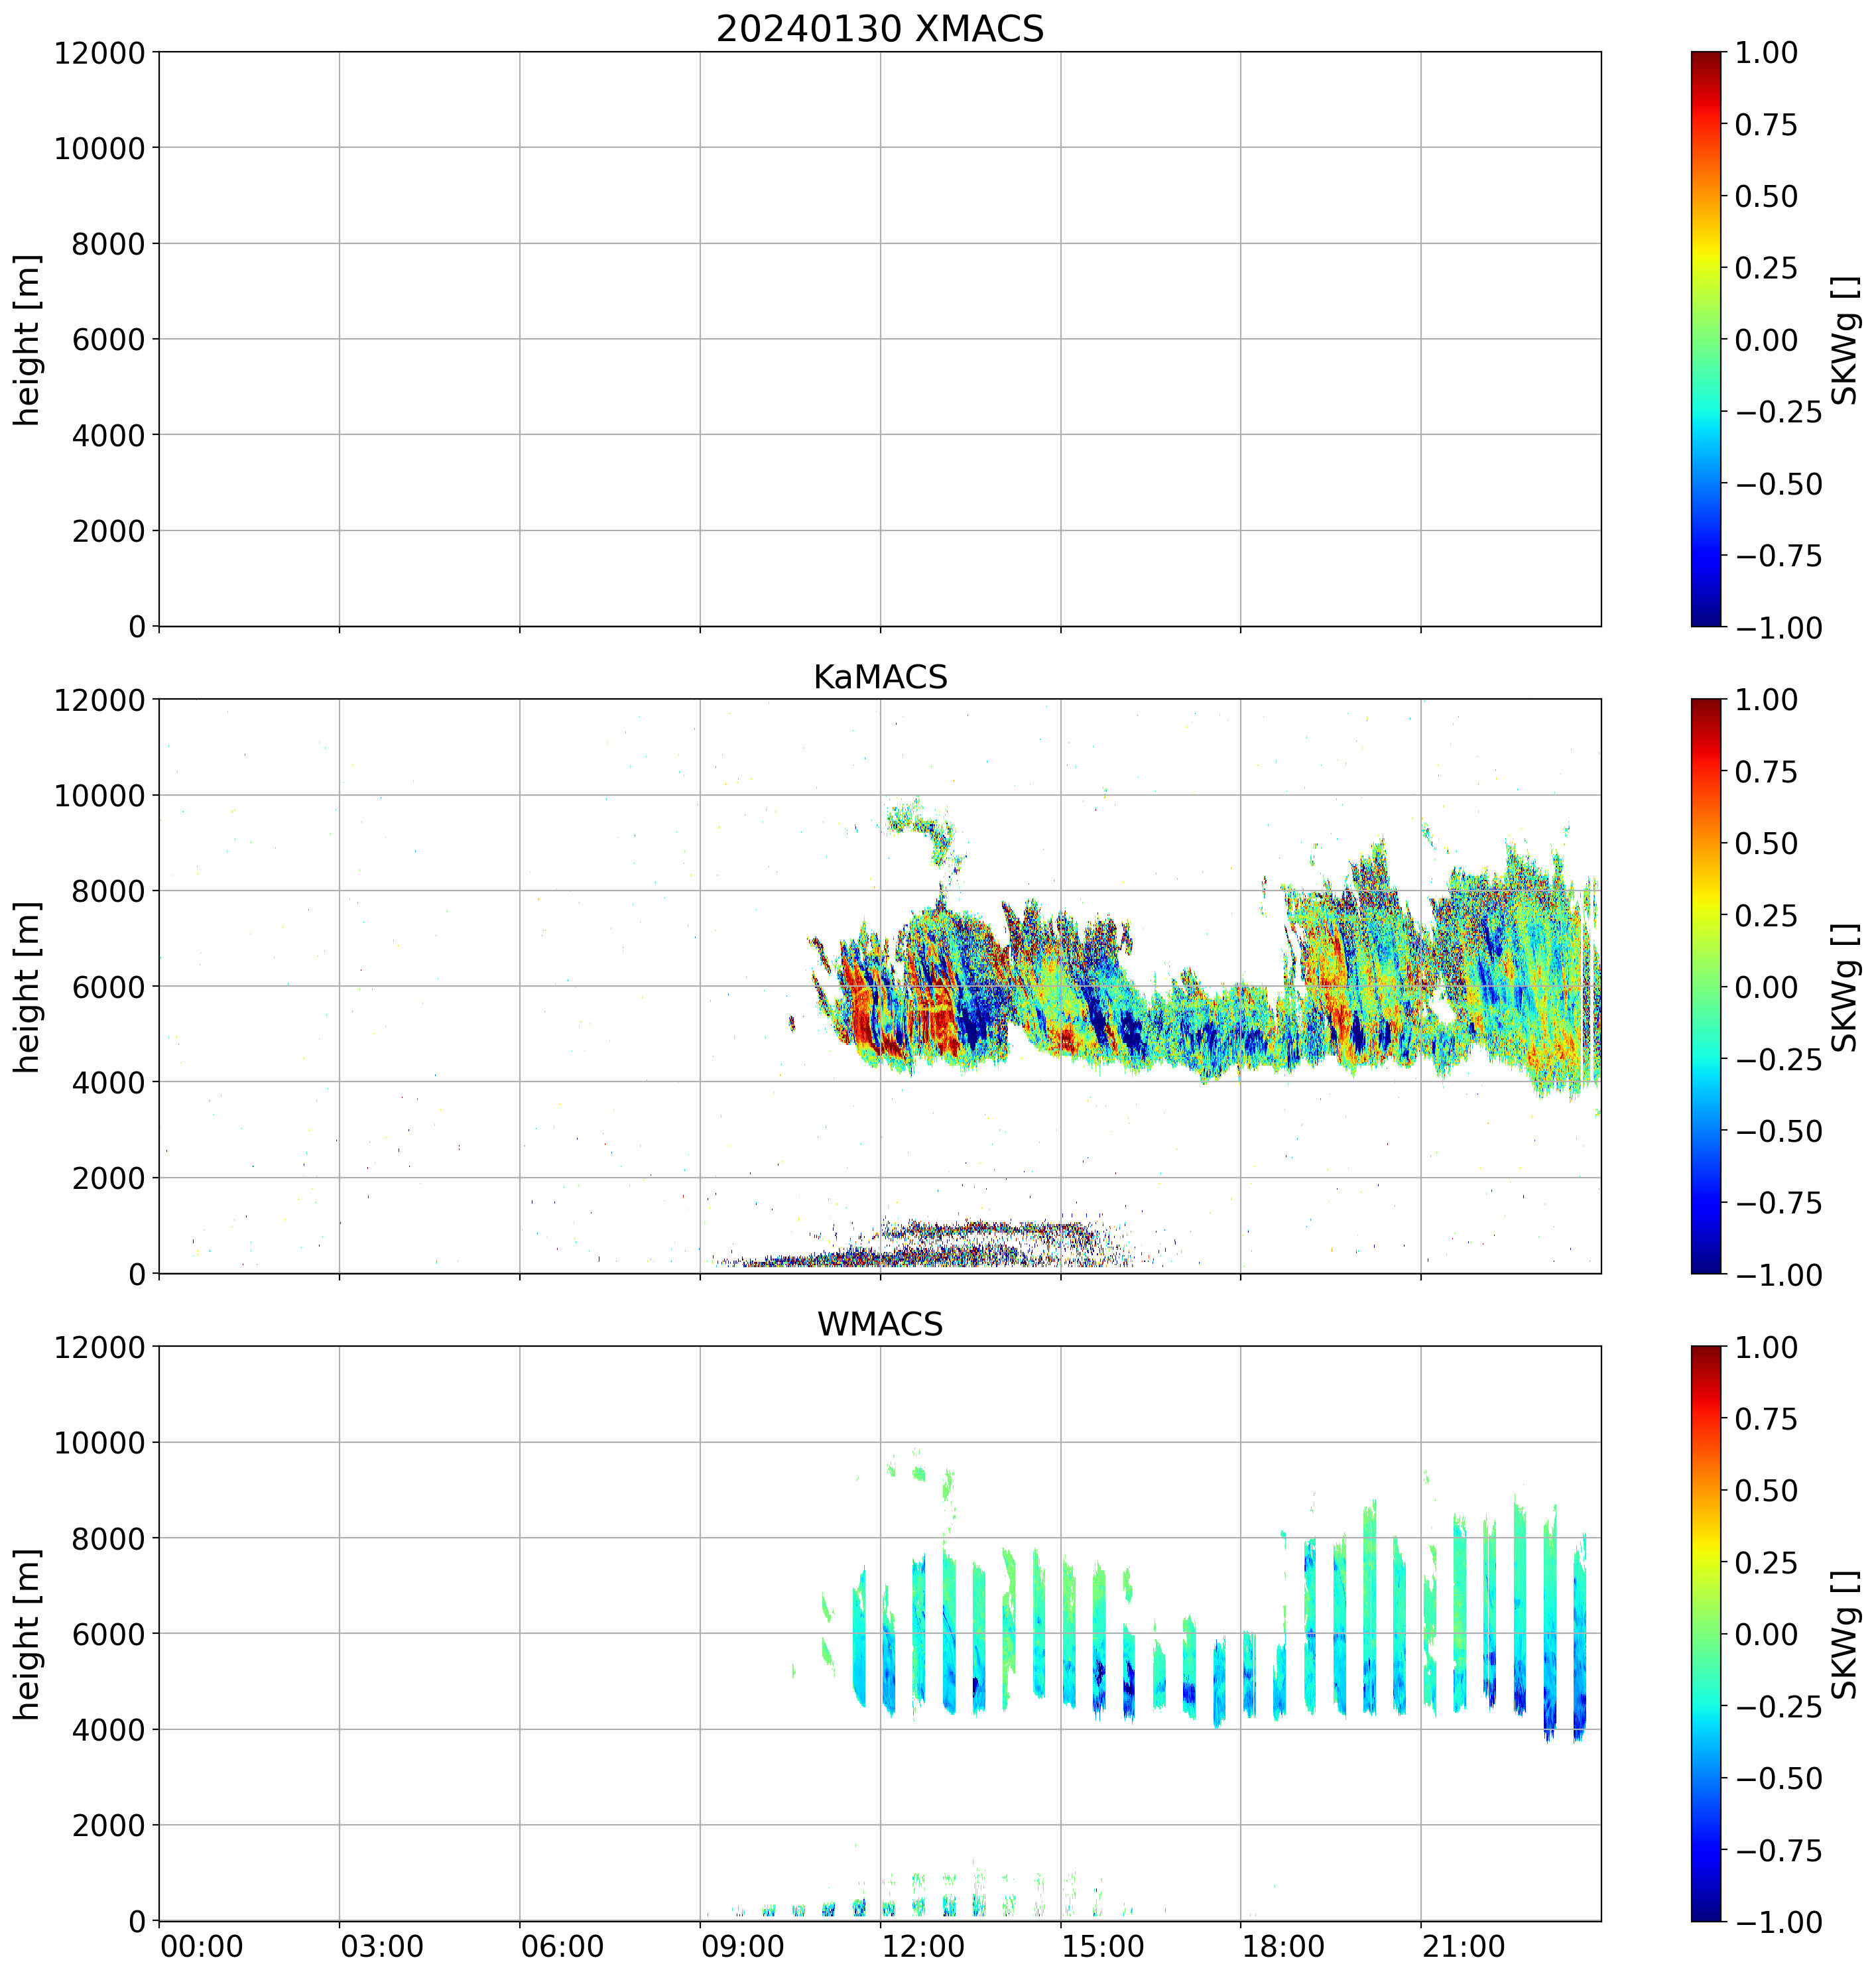Click the 21:00 time axis label
Viewport: 1876px width, 1976px height.
(x=1464, y=1947)
